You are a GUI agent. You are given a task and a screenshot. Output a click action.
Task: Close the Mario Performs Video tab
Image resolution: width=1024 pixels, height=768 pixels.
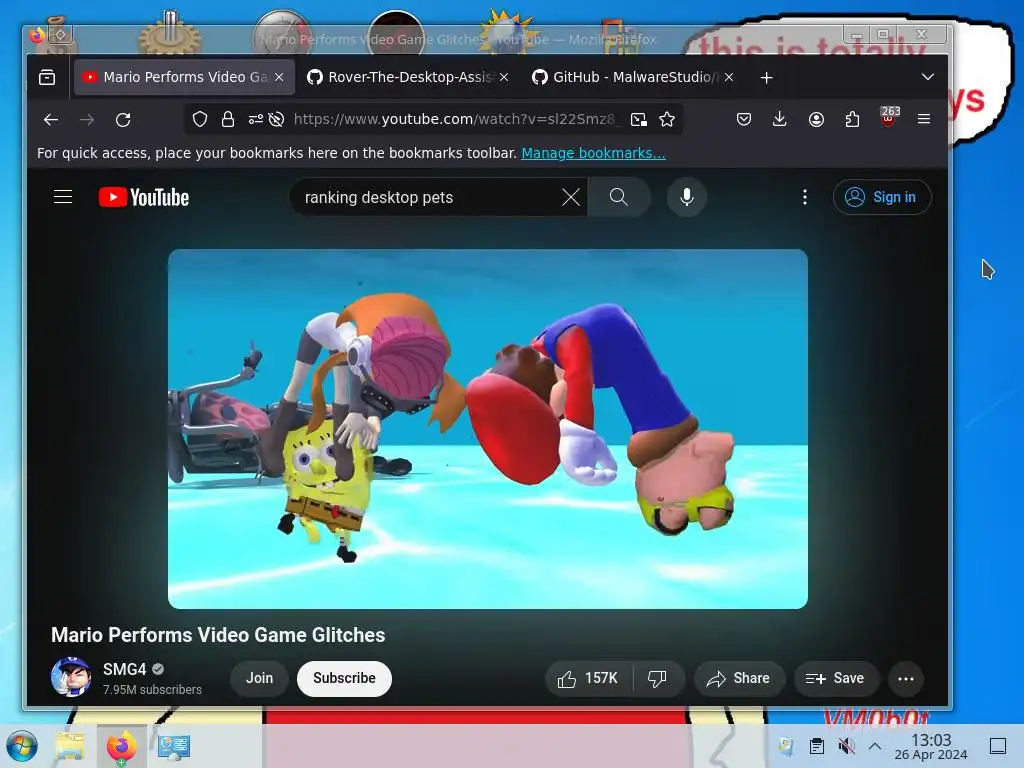279,77
